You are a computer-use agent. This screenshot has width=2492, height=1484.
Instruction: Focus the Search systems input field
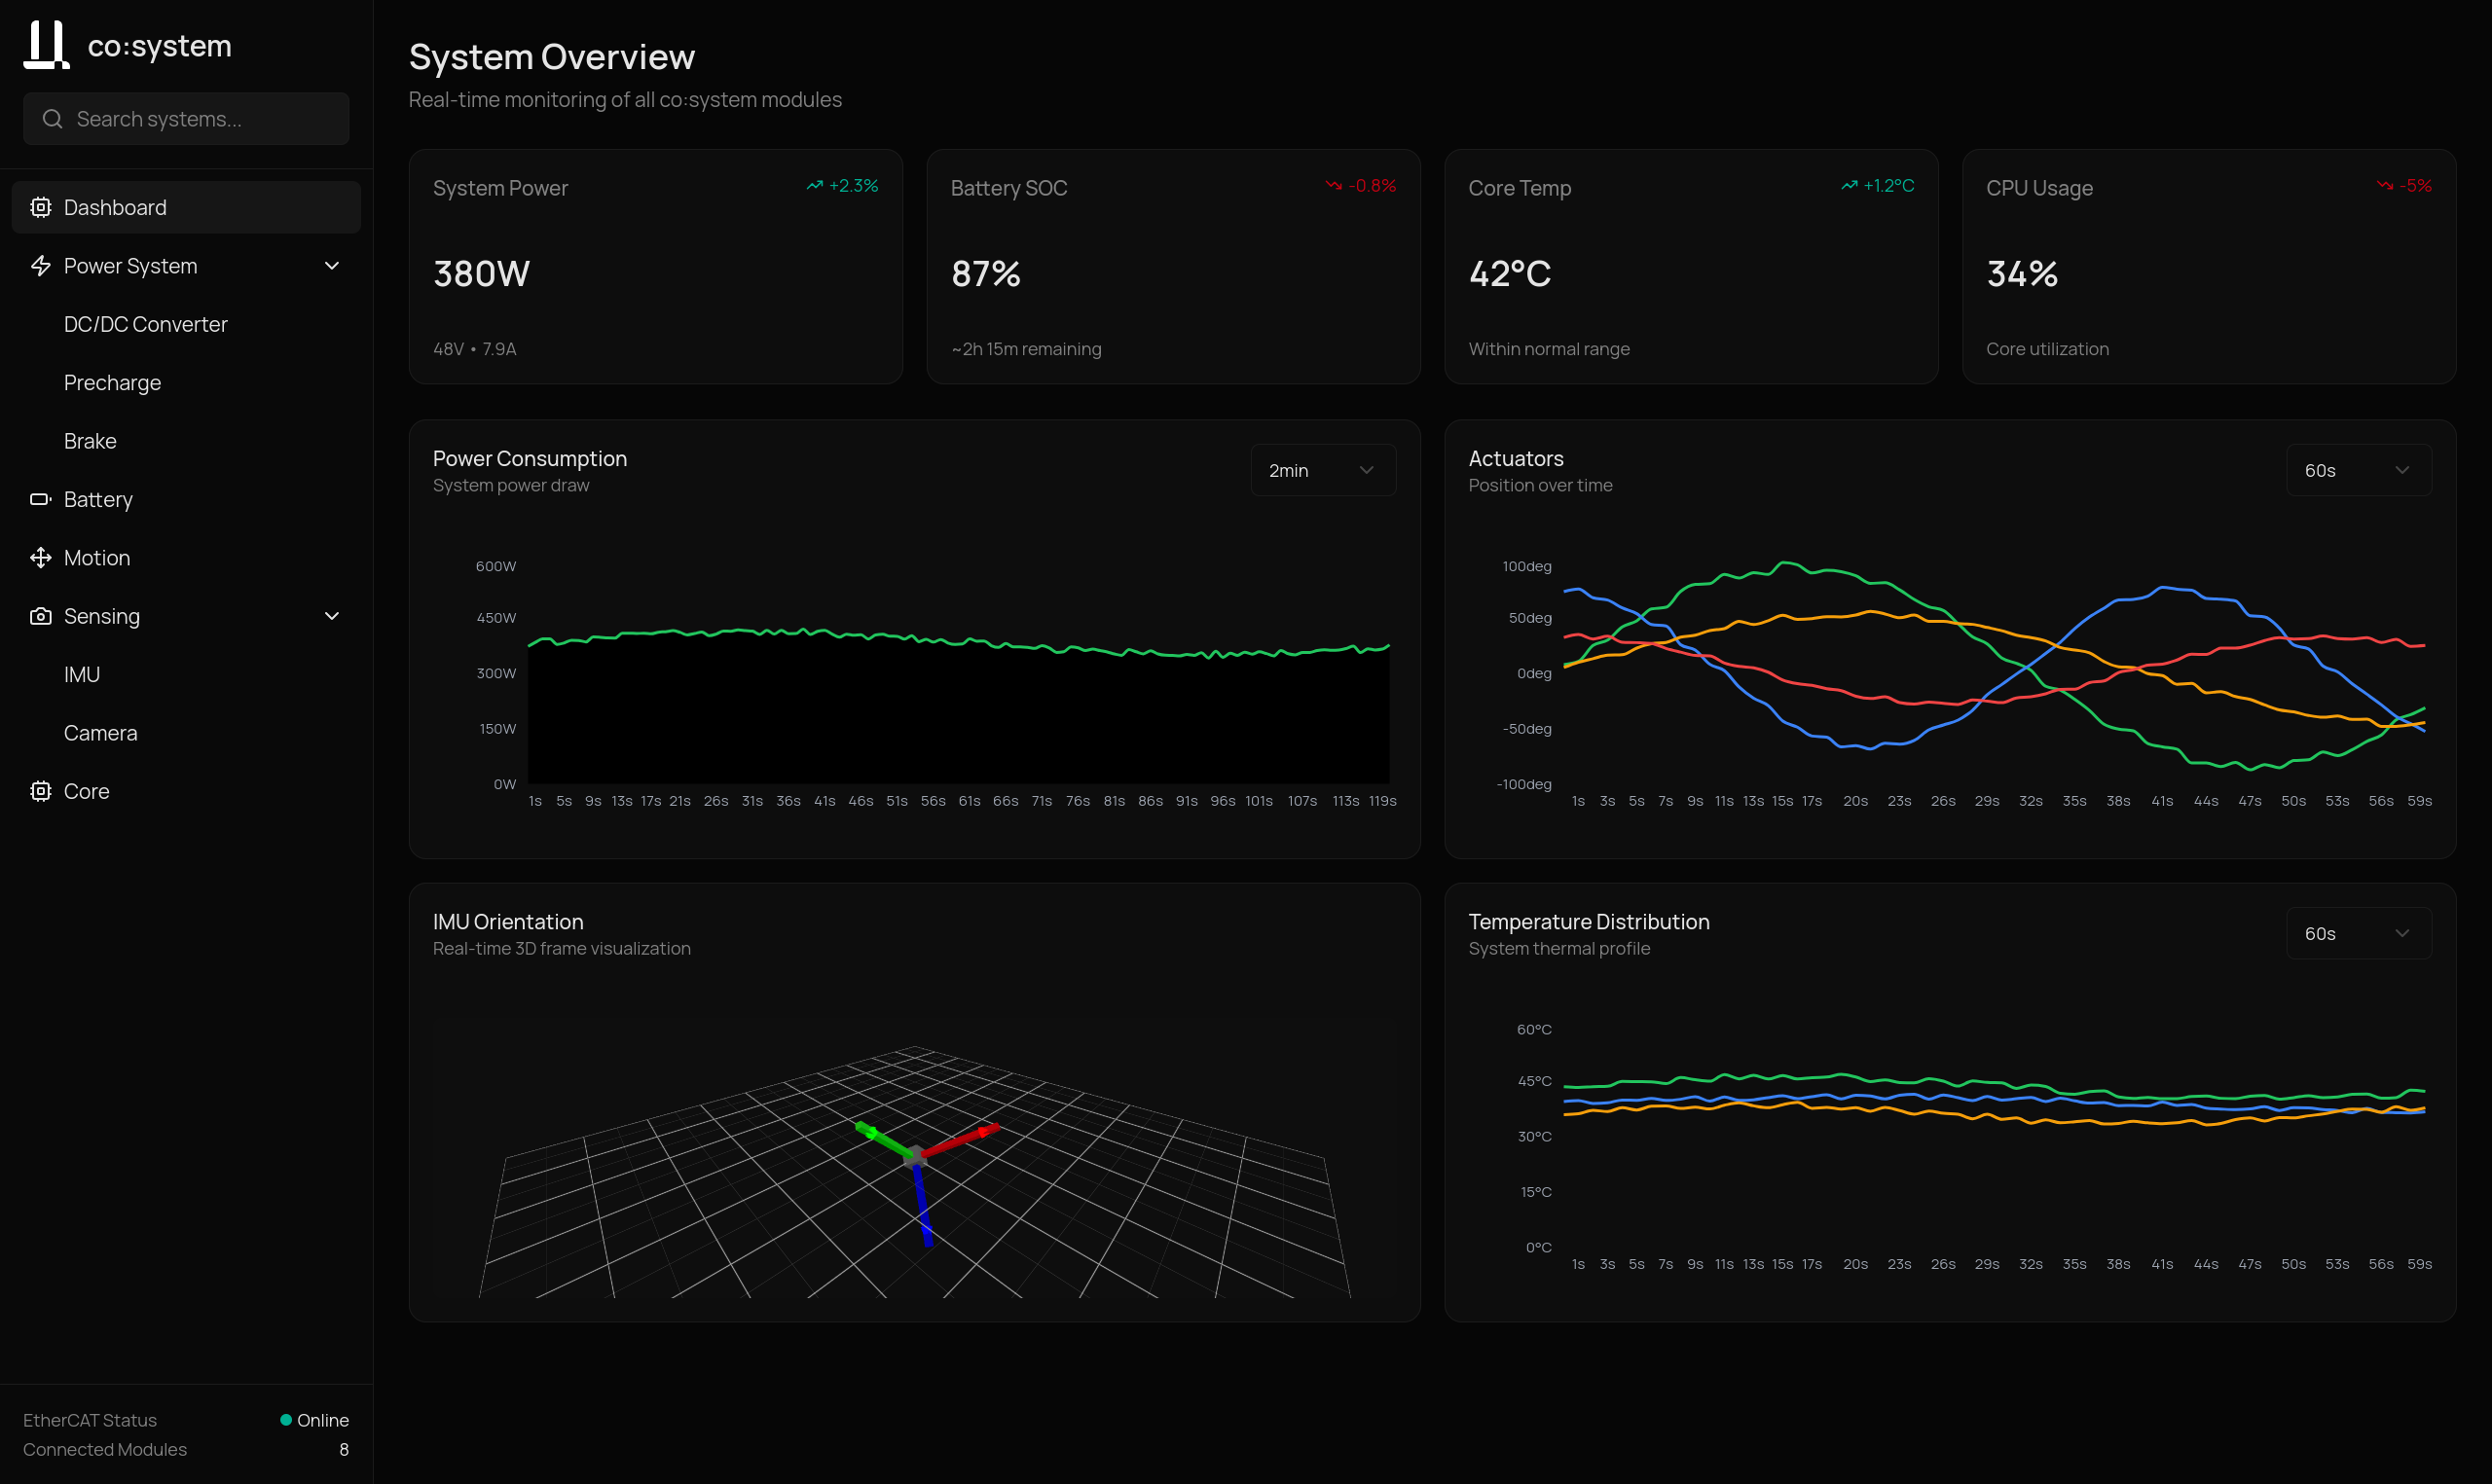(x=200, y=119)
